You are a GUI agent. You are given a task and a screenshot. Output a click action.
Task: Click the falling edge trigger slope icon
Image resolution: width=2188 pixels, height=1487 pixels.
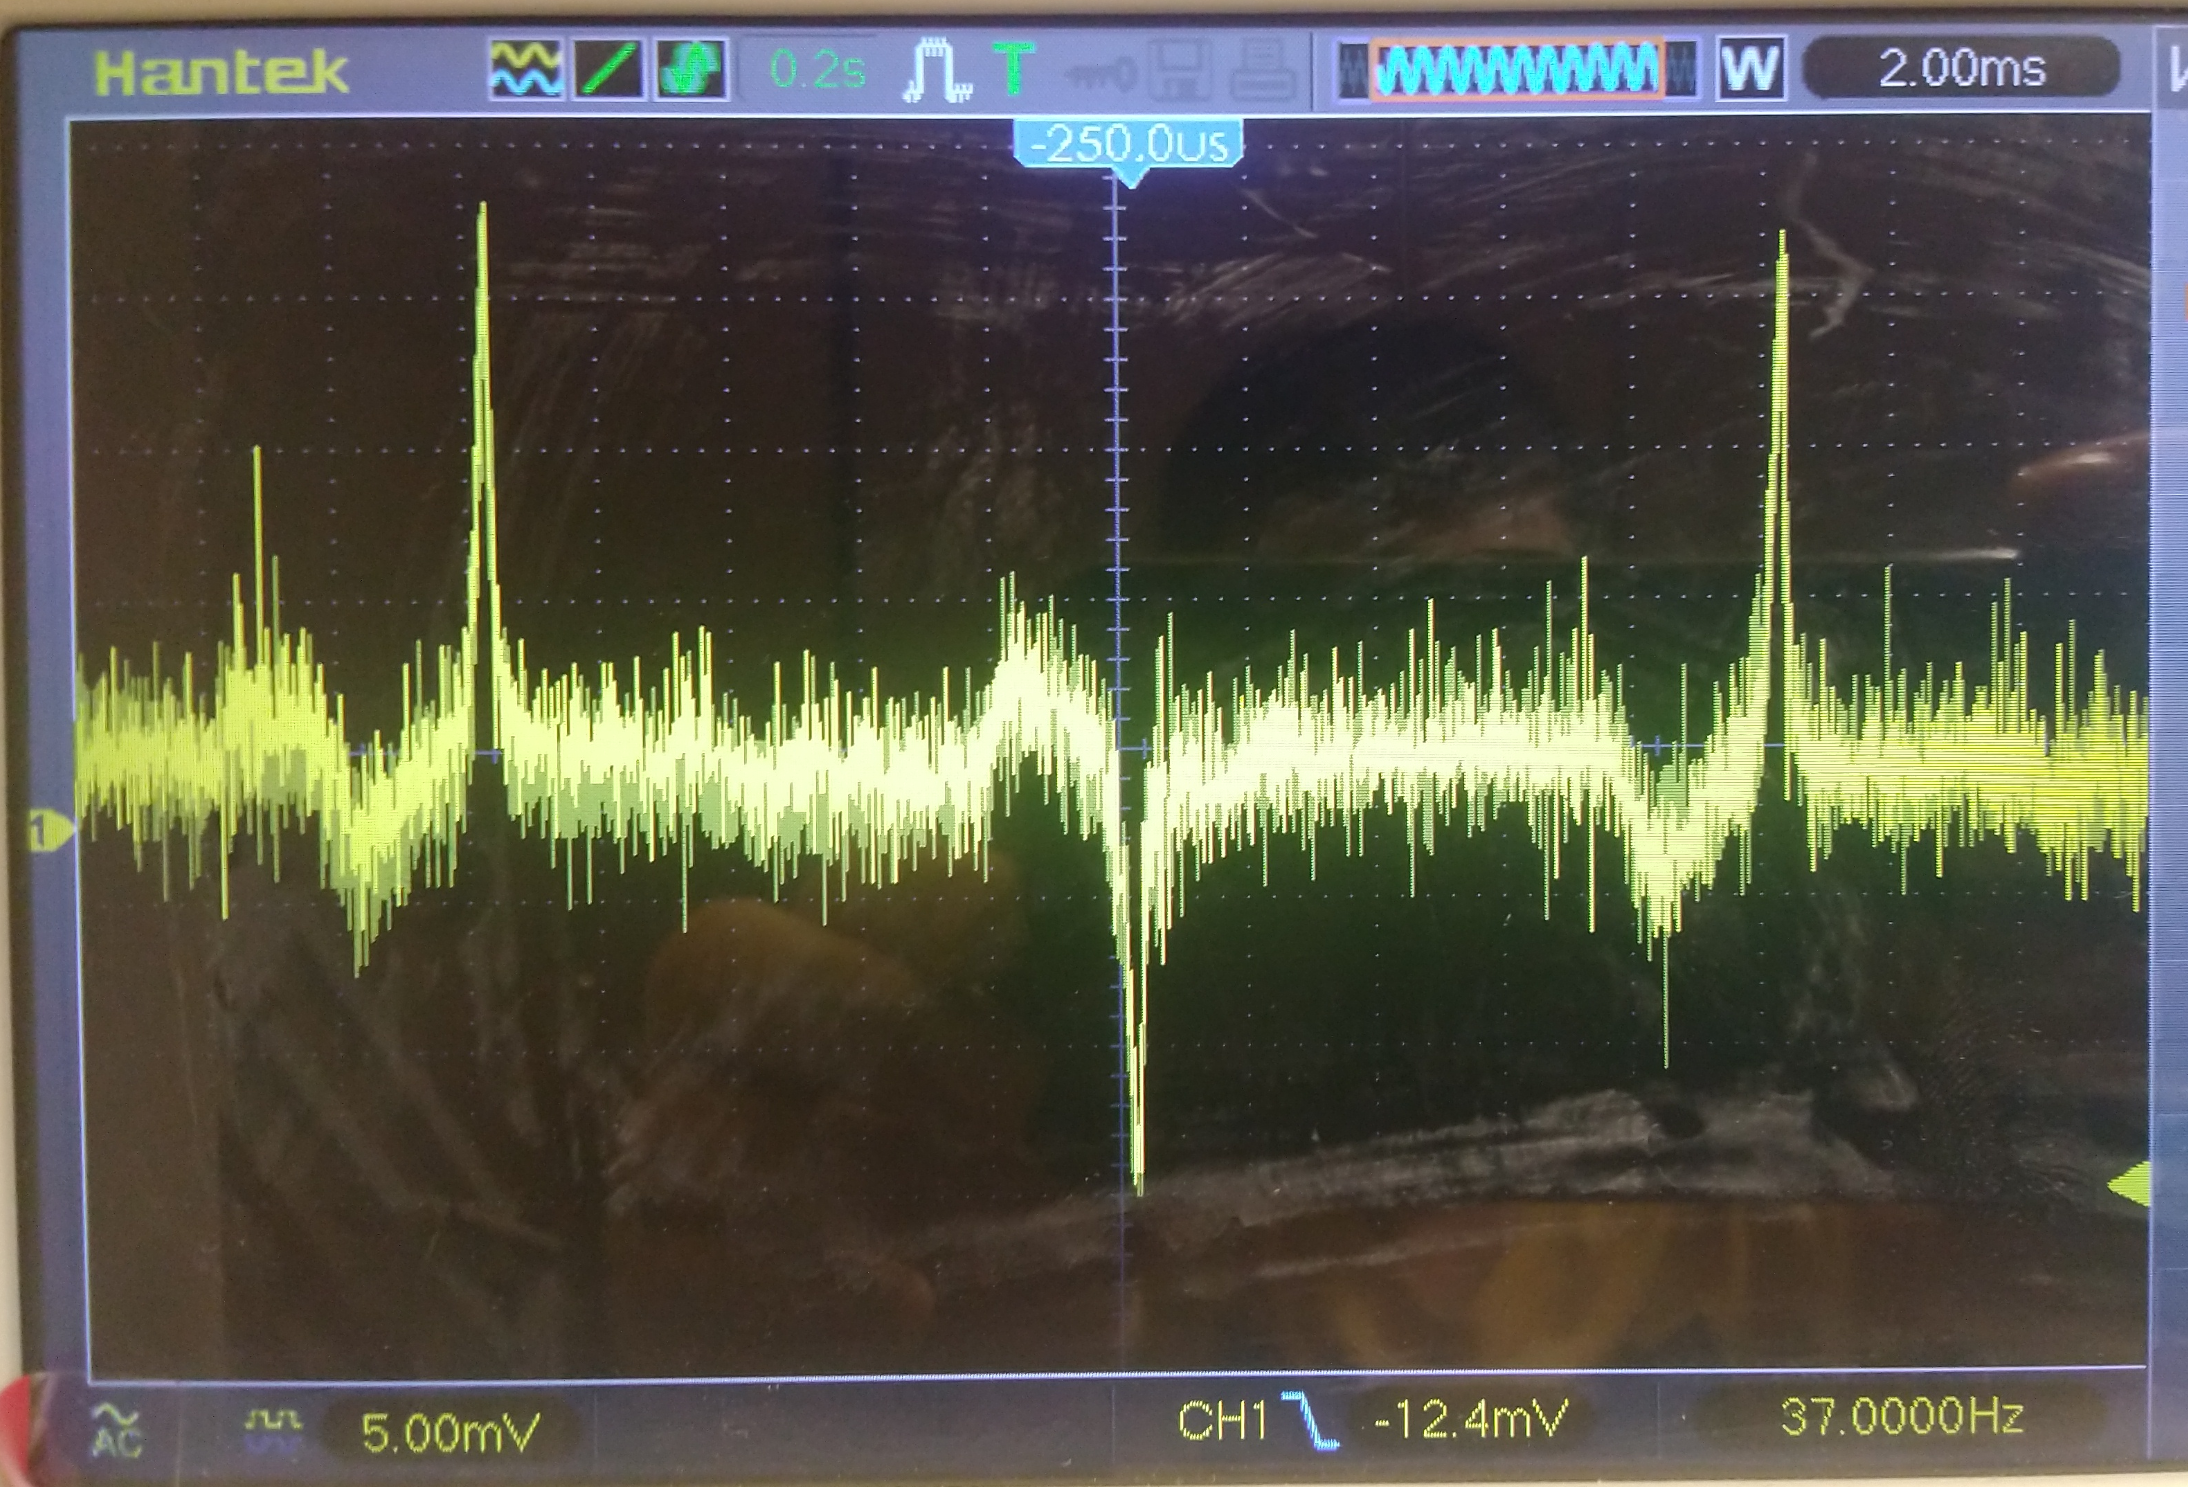tap(1310, 1420)
